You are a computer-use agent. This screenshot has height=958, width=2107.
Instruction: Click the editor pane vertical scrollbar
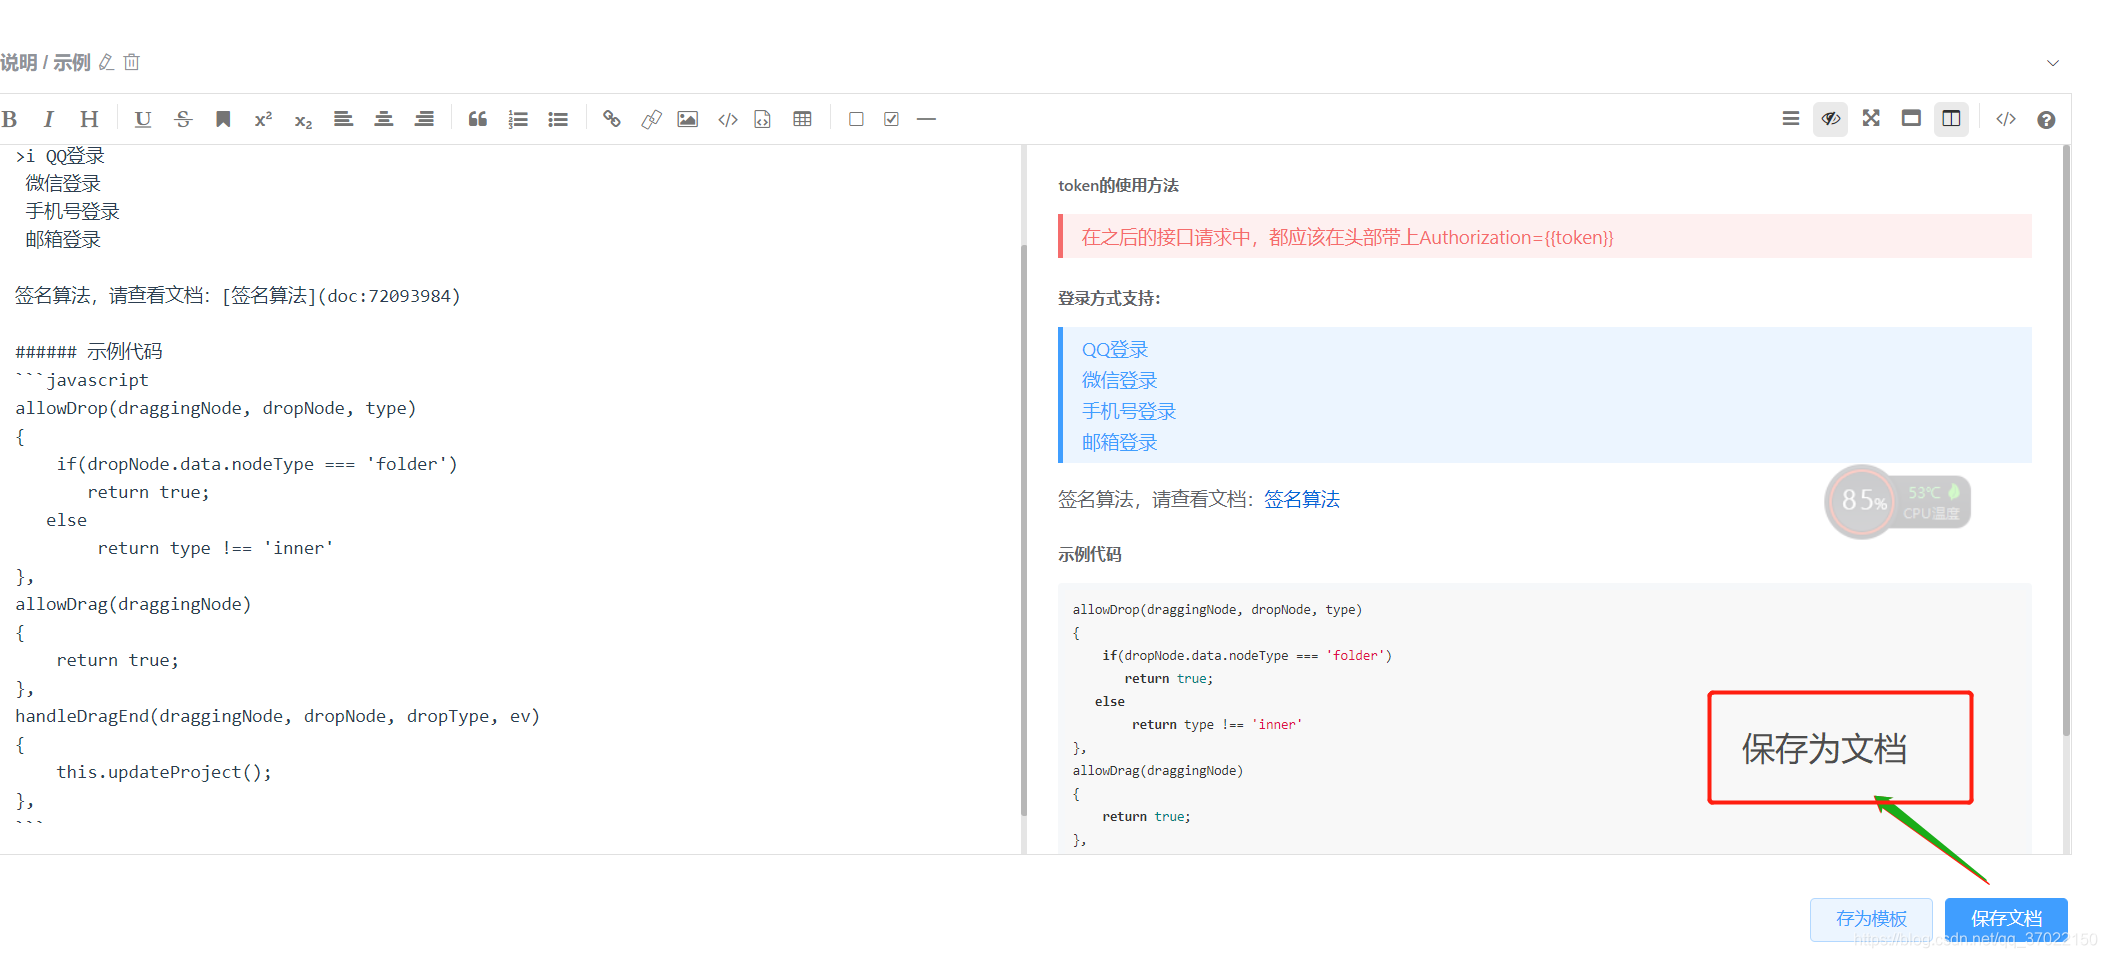[x=1023, y=530]
